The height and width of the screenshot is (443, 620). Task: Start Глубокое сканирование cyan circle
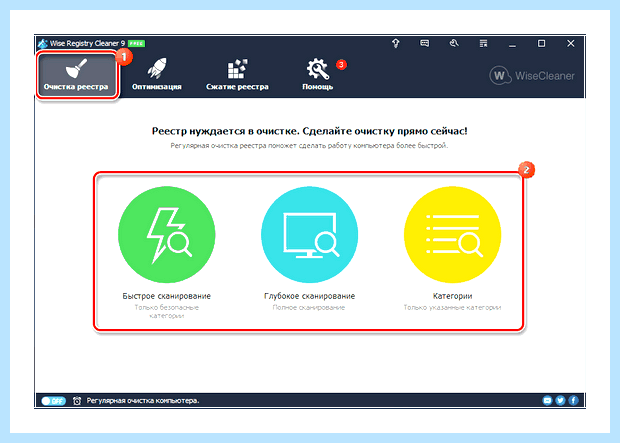click(x=310, y=235)
